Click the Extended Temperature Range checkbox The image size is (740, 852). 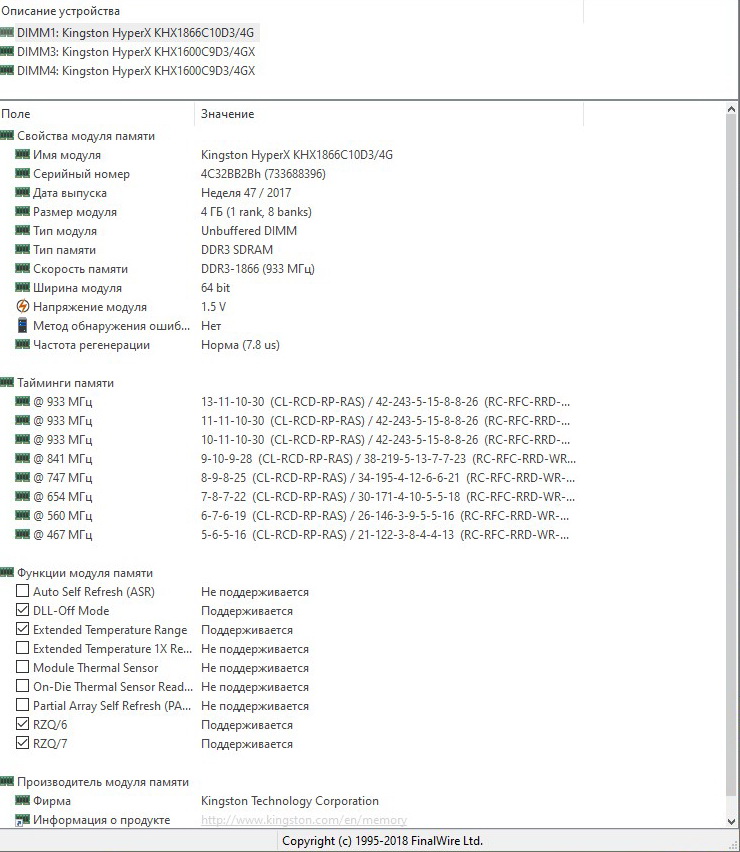point(22,629)
